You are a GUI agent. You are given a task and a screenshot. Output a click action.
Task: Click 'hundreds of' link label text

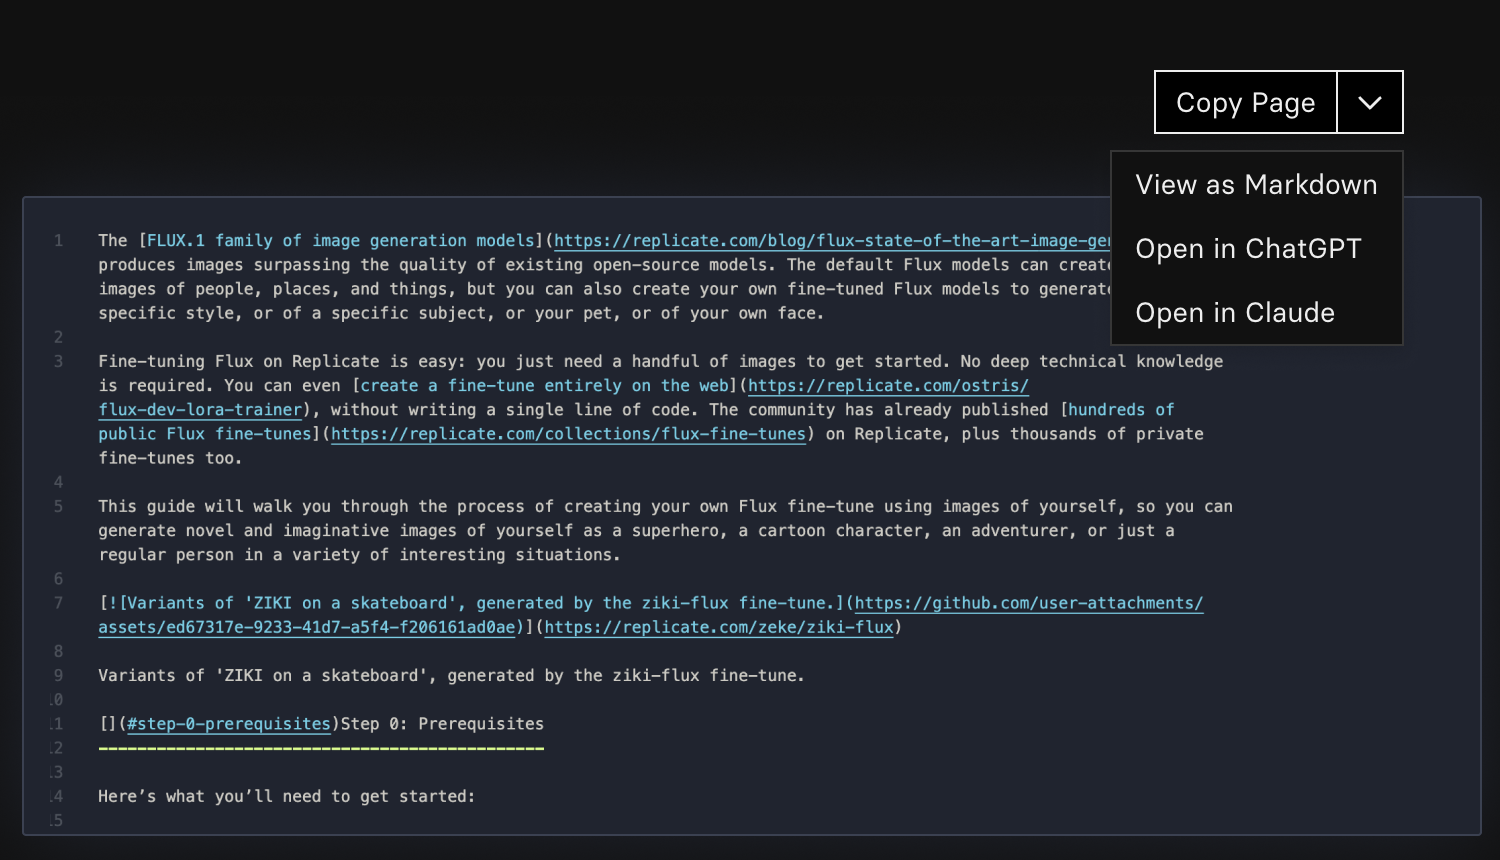coord(1121,410)
